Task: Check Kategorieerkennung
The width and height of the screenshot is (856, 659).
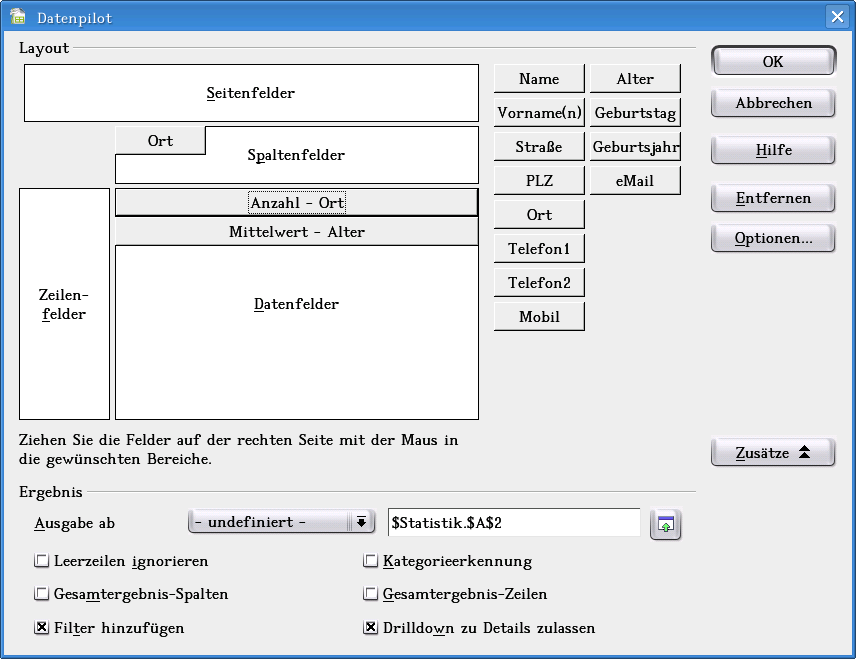Action: (370, 561)
